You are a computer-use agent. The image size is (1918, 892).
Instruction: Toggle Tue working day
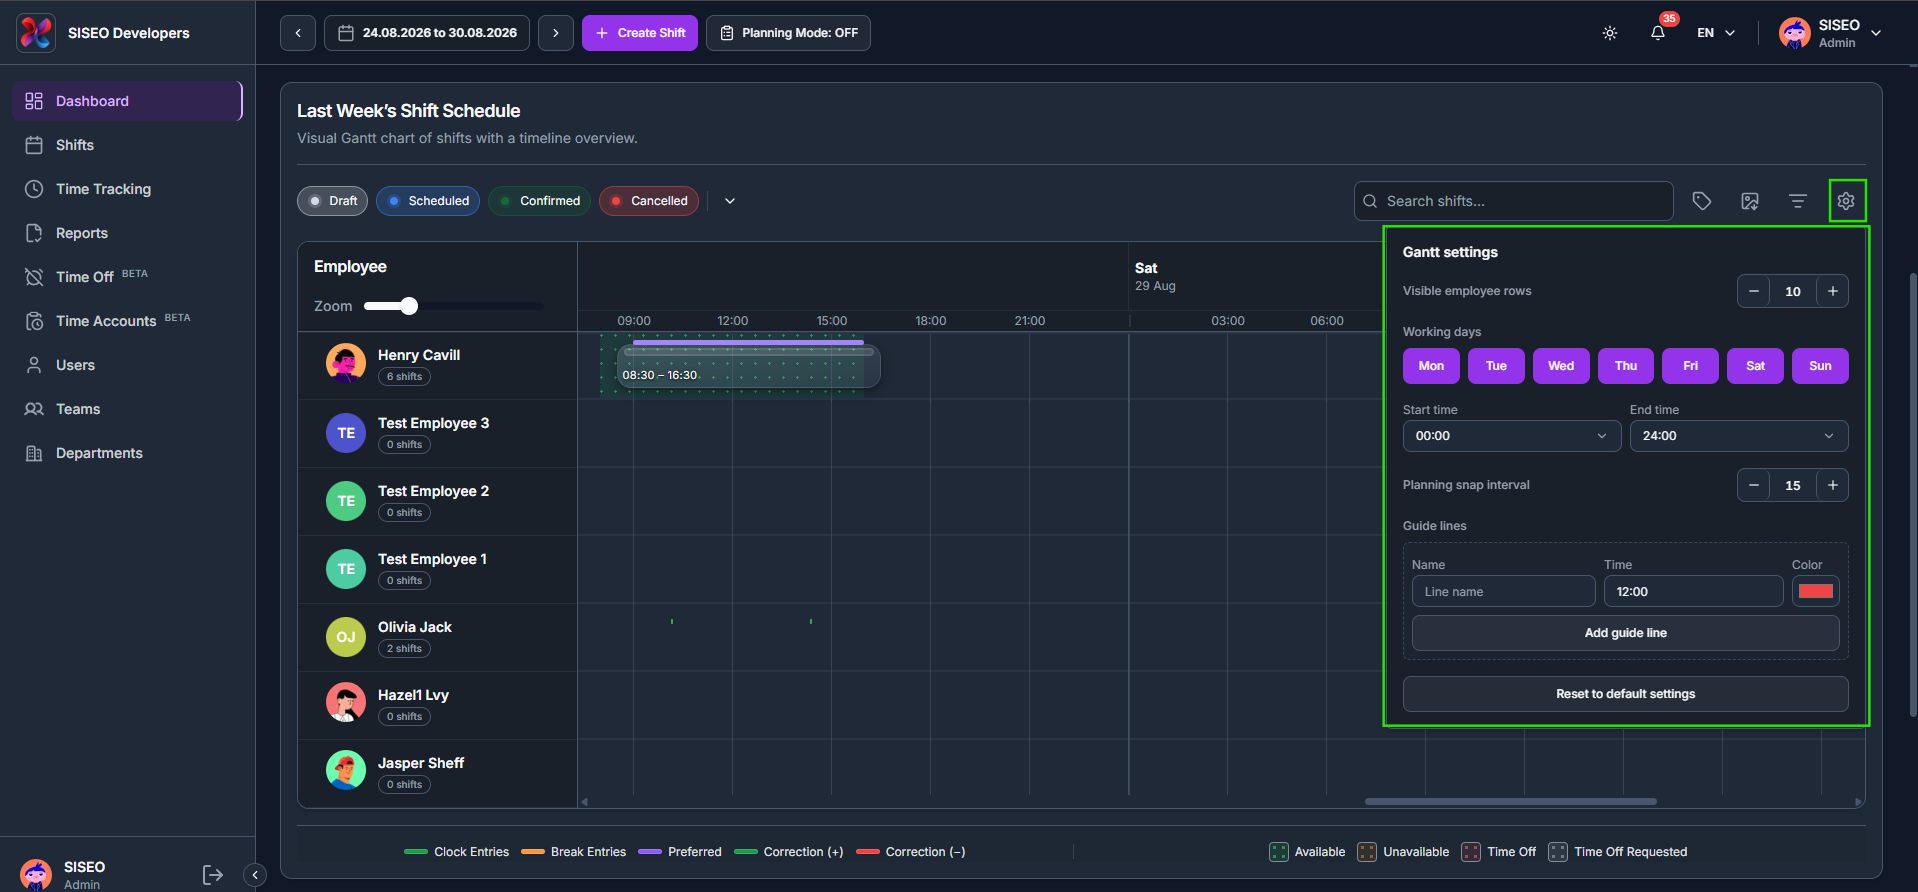tap(1496, 366)
